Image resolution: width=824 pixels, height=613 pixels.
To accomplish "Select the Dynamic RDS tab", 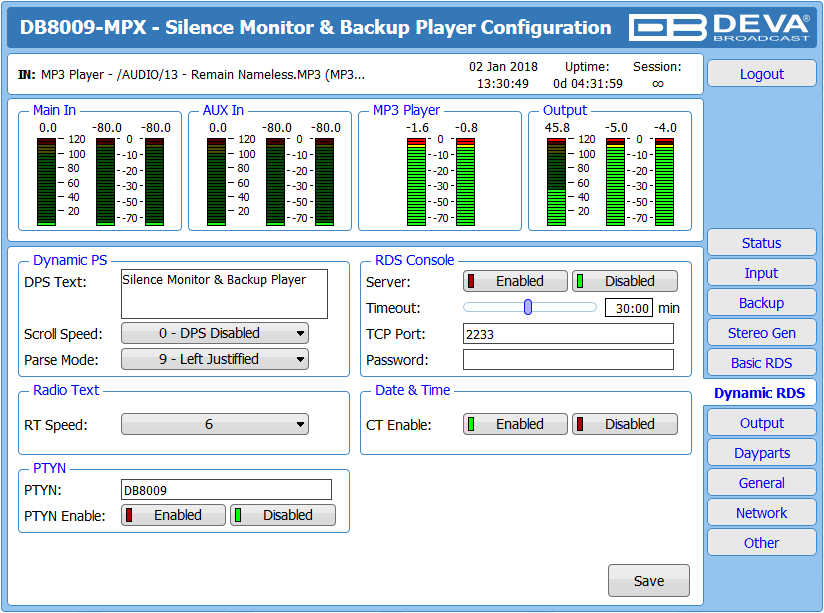I will click(x=759, y=393).
